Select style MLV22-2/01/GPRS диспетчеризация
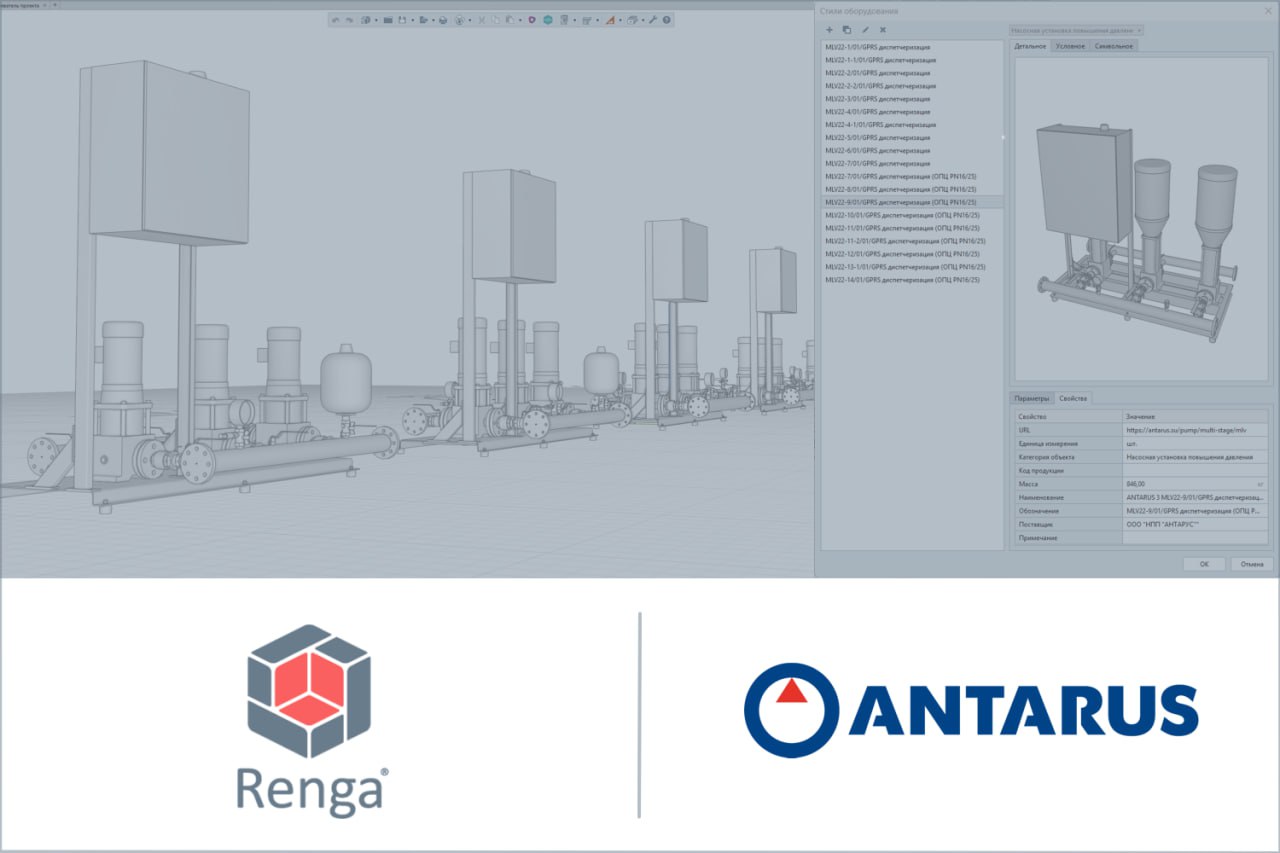The height and width of the screenshot is (853, 1280). pos(912,73)
